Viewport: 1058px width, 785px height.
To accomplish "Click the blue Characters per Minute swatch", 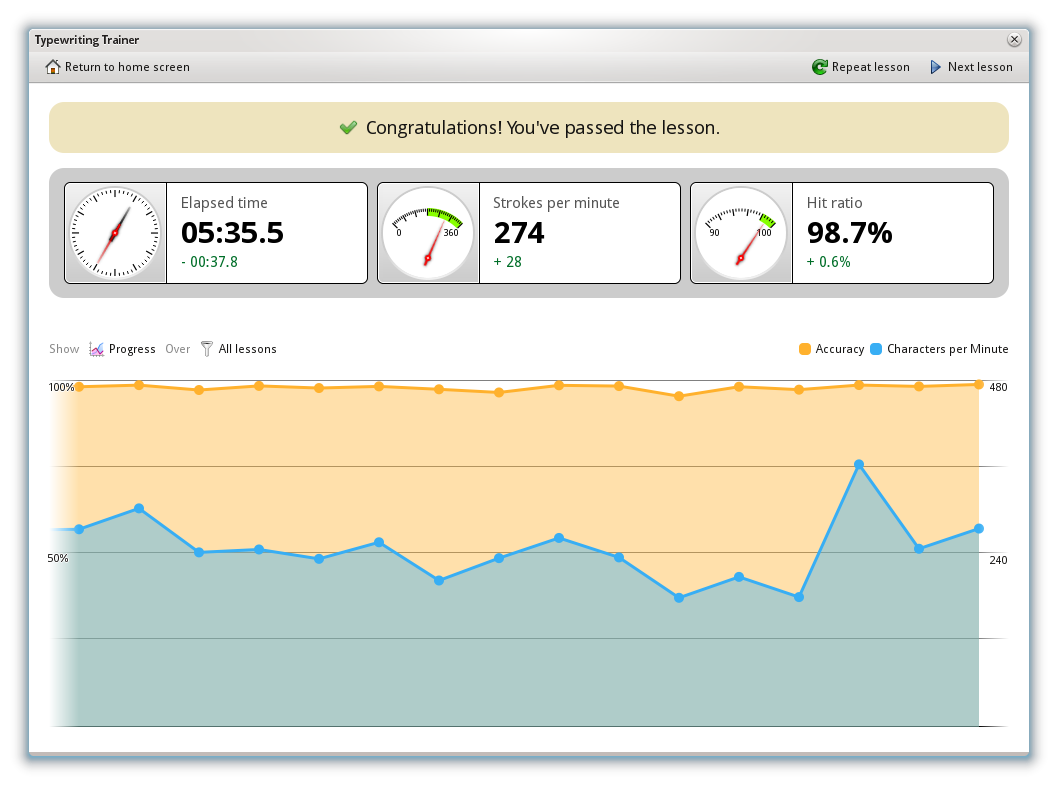I will tap(876, 349).
